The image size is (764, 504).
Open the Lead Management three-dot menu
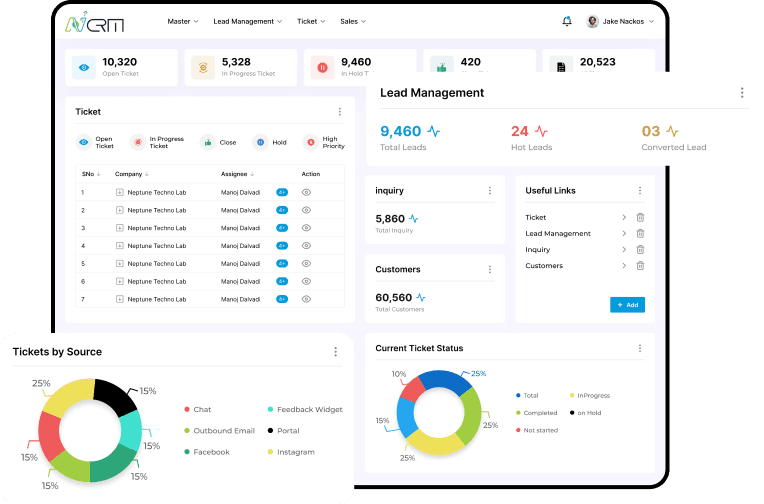coord(741,93)
